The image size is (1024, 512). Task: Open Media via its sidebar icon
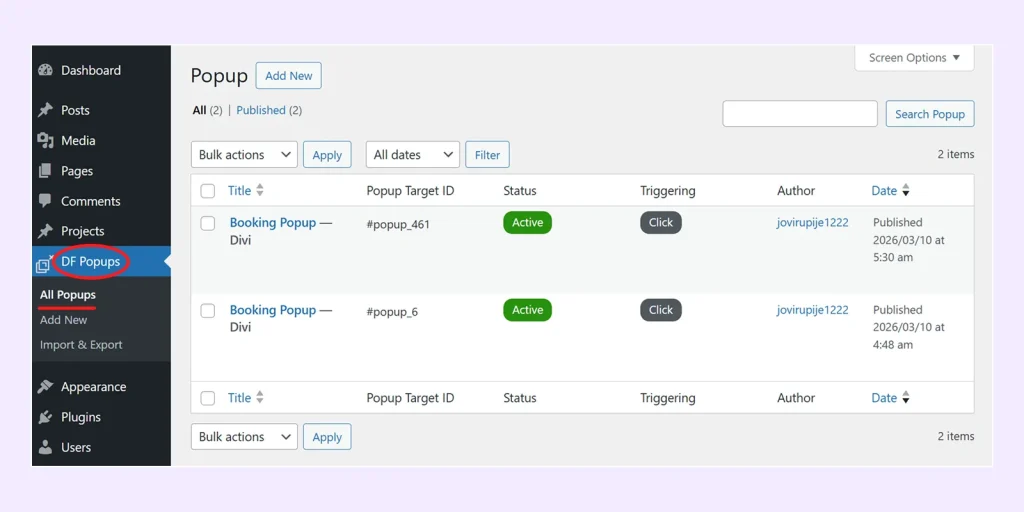[x=45, y=141]
